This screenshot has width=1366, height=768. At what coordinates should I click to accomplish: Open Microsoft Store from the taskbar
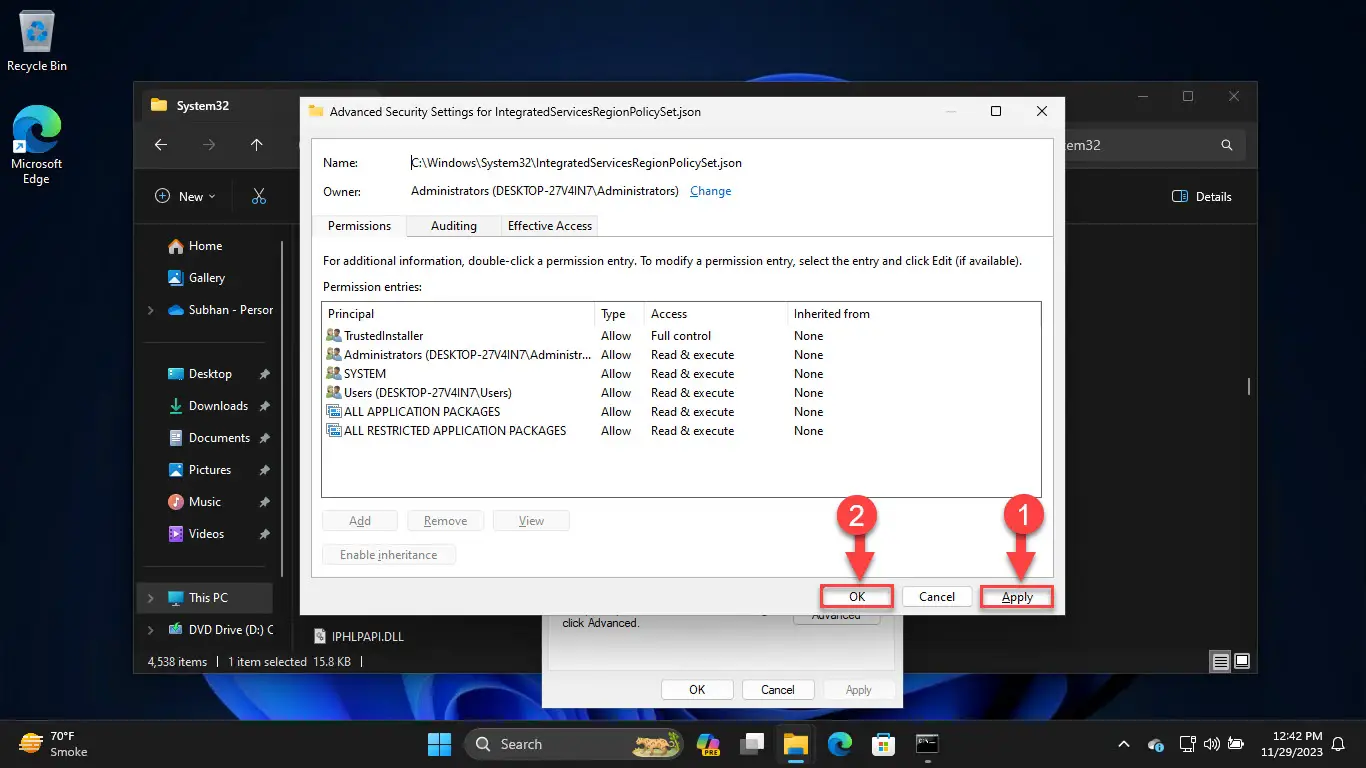[x=883, y=744]
